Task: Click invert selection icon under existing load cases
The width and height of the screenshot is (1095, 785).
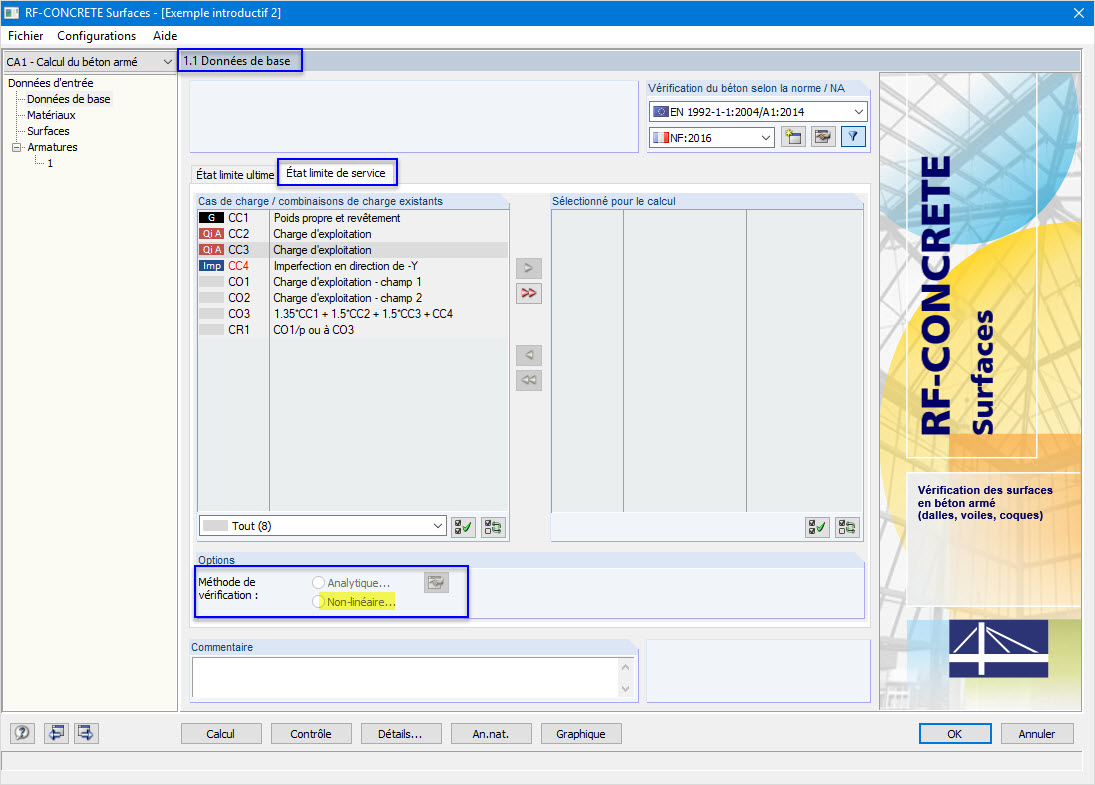Action: [x=493, y=527]
